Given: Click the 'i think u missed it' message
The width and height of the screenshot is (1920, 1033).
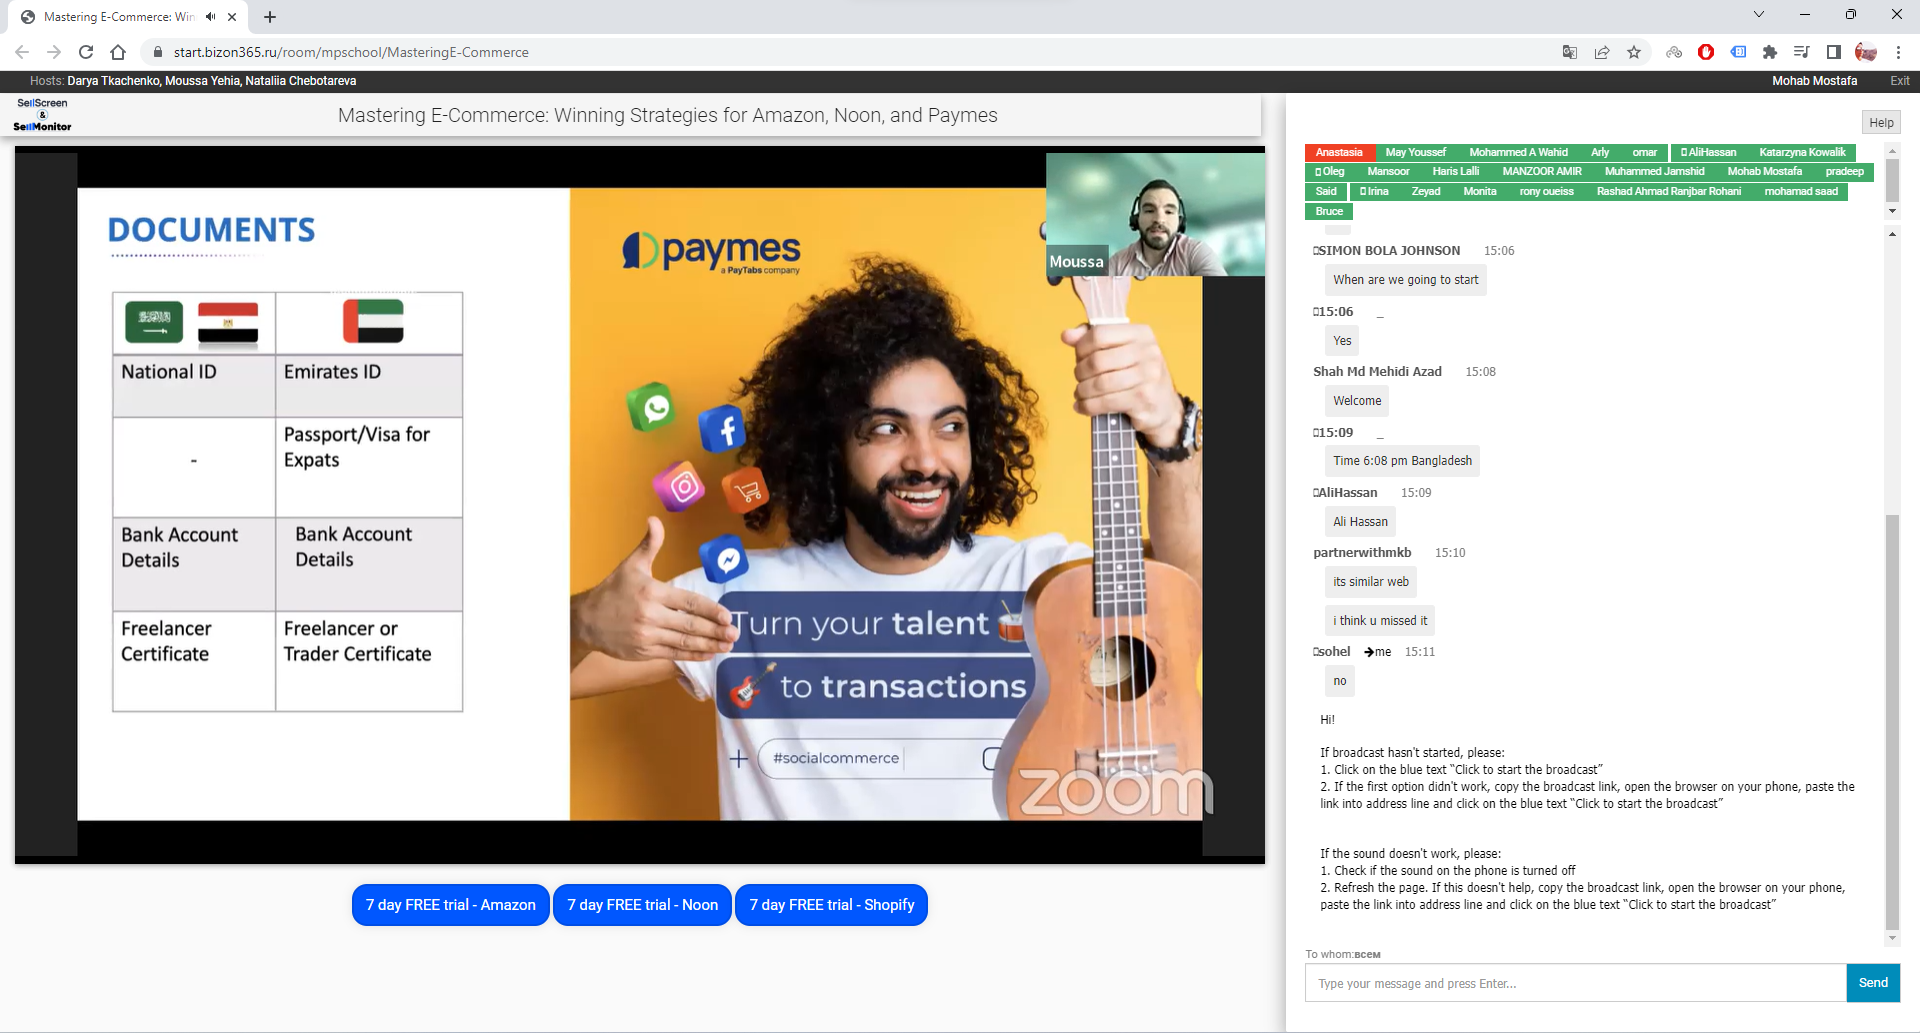Looking at the screenshot, I should pos(1380,621).
